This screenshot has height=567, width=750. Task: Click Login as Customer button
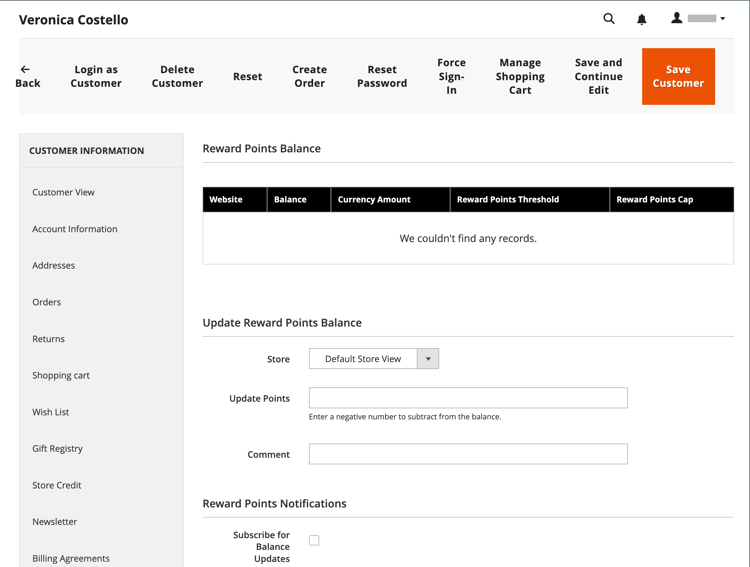[x=96, y=76]
